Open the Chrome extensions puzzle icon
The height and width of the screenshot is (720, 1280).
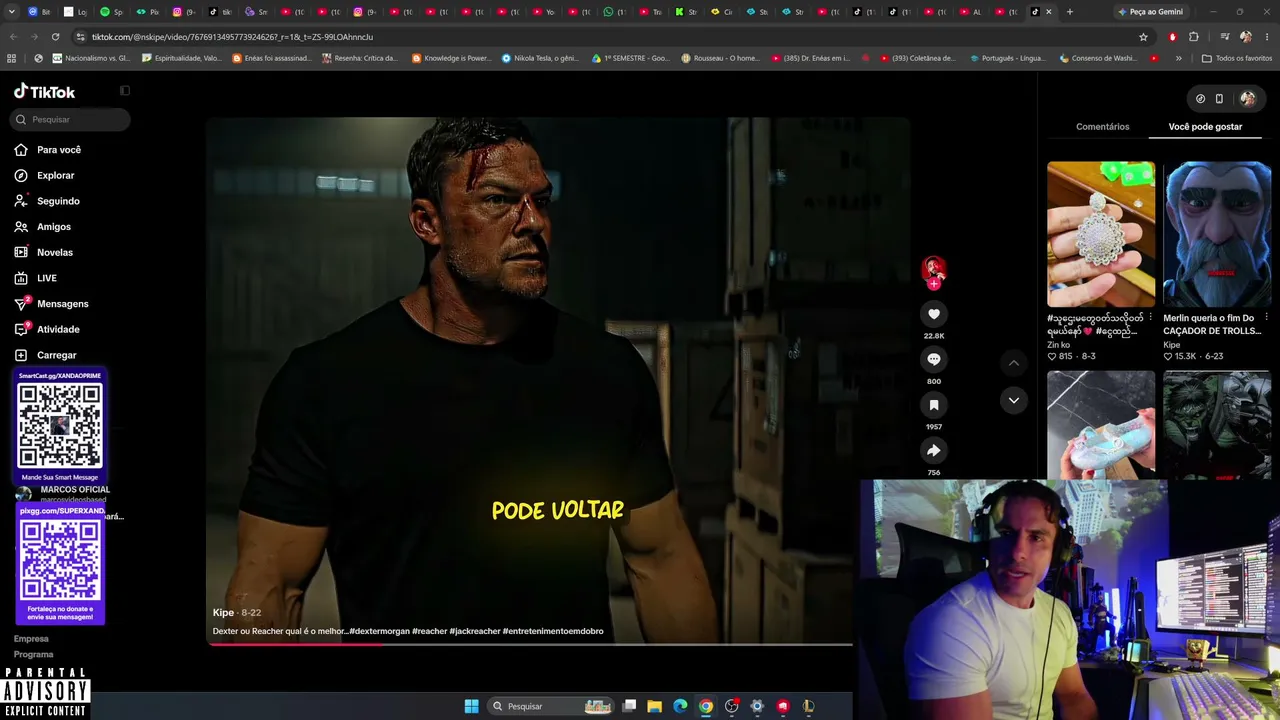pos(1194,37)
